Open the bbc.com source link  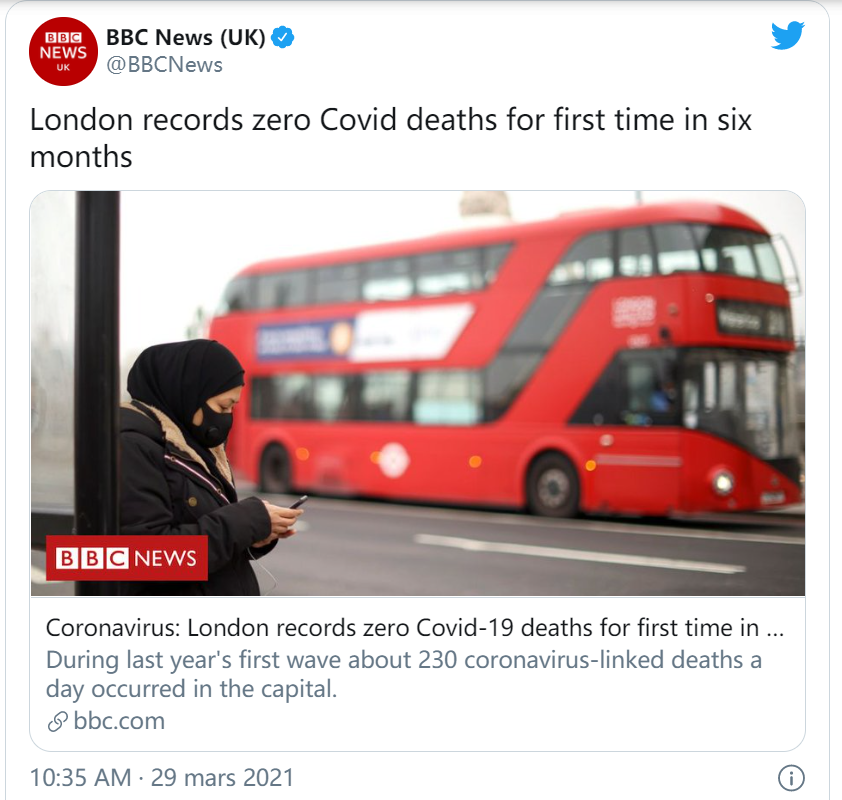(x=119, y=721)
